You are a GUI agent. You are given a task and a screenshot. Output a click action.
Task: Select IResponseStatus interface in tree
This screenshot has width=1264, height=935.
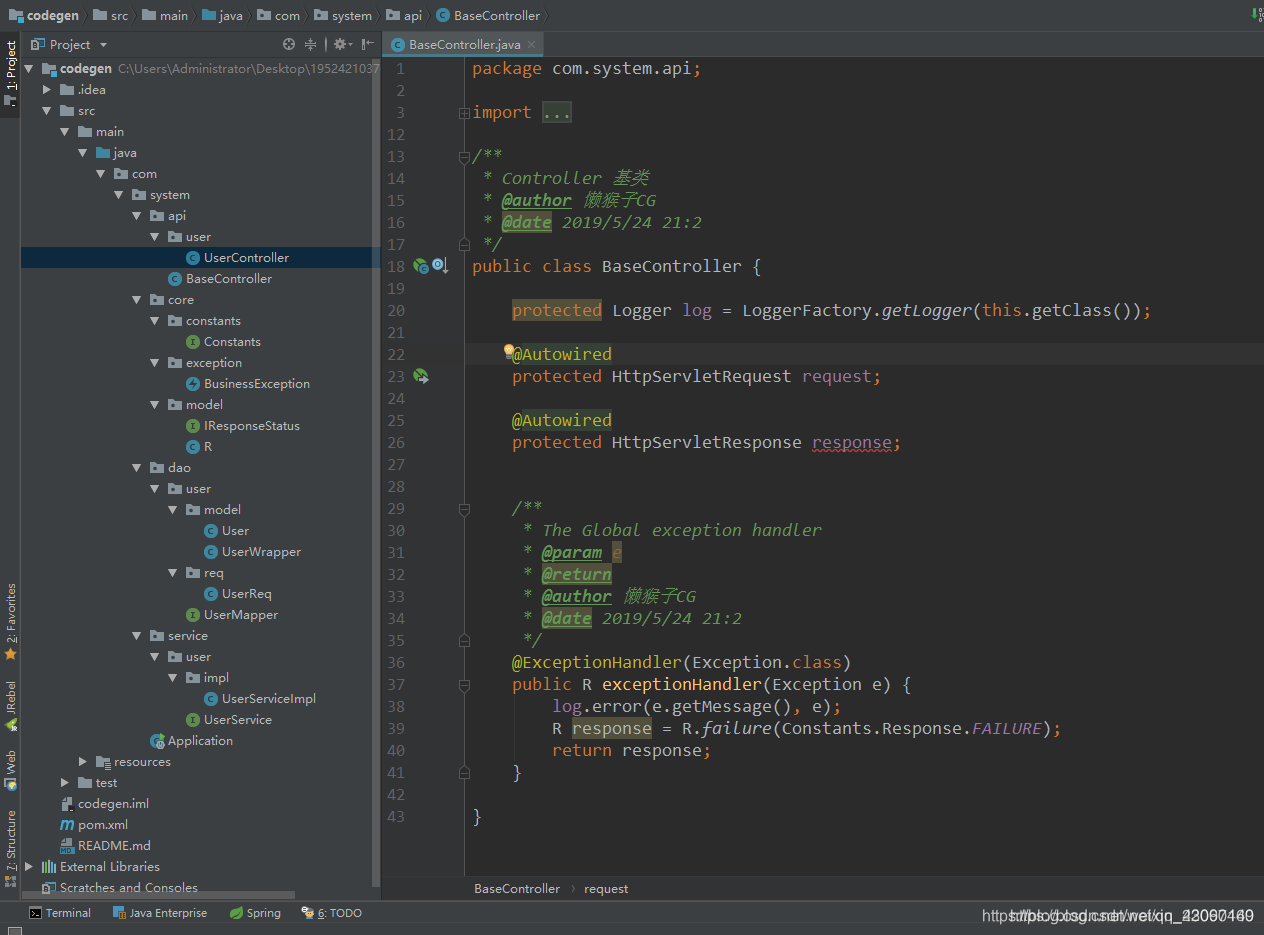(x=251, y=426)
